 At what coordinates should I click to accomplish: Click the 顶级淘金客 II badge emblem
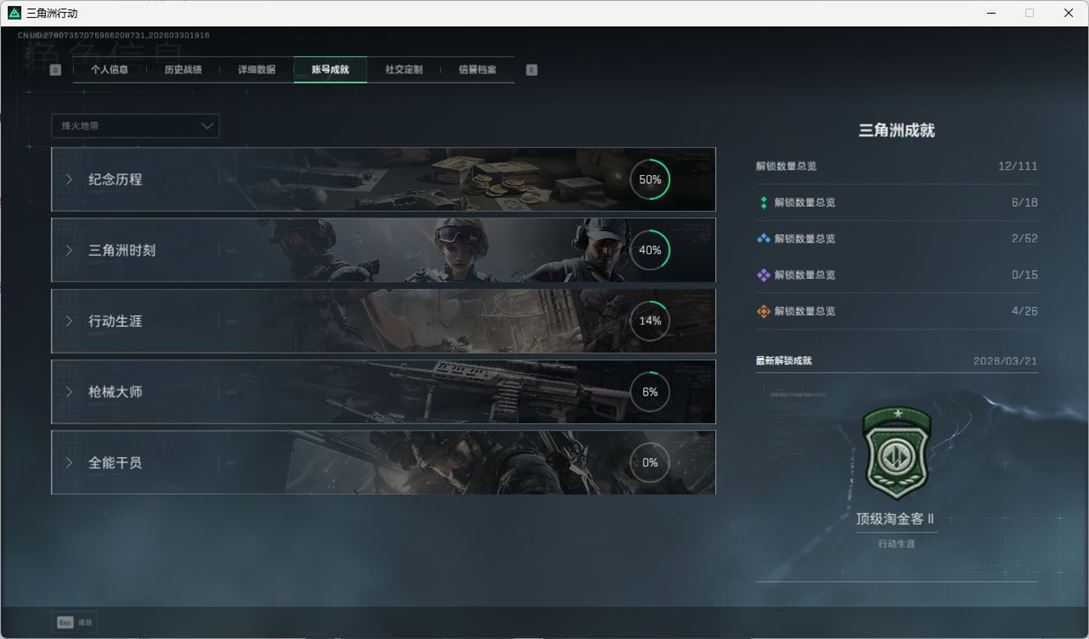click(x=897, y=453)
